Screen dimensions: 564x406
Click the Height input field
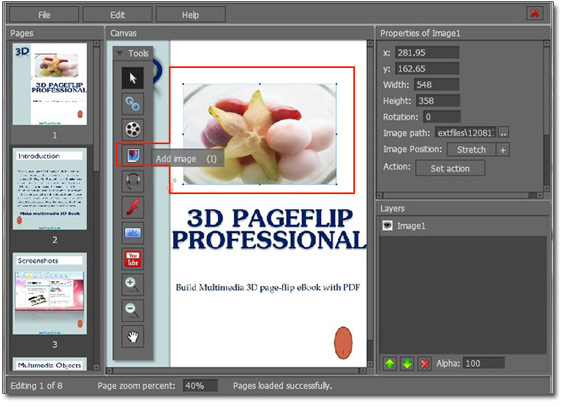click(438, 101)
